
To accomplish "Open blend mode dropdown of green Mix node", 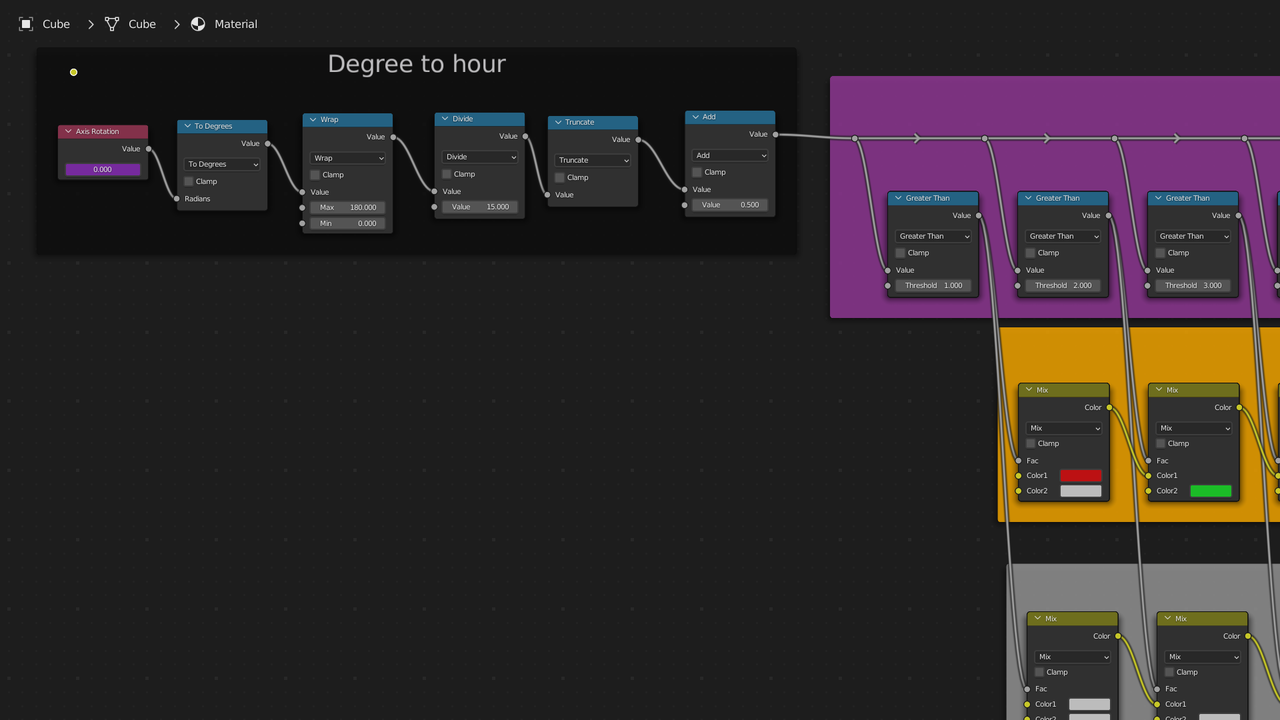I will point(1194,428).
